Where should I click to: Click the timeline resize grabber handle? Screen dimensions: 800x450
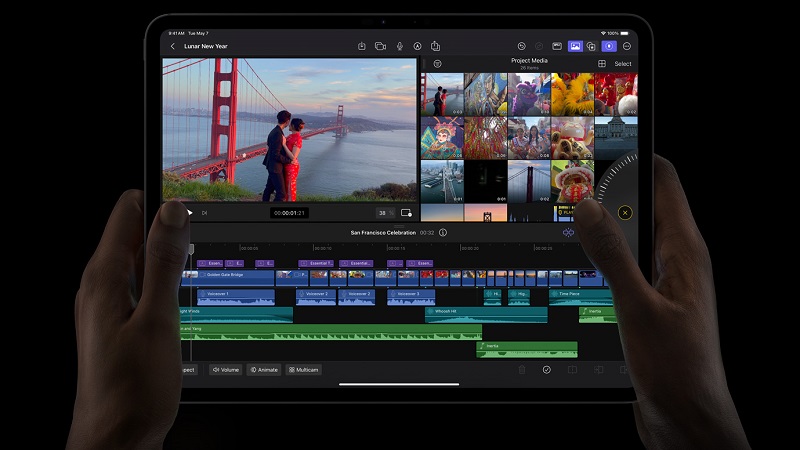[399, 226]
